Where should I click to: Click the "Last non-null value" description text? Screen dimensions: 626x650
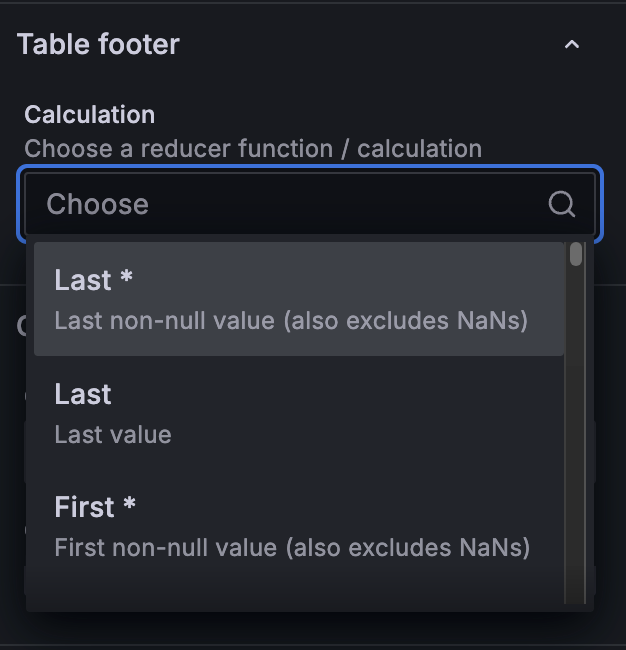(x=290, y=321)
